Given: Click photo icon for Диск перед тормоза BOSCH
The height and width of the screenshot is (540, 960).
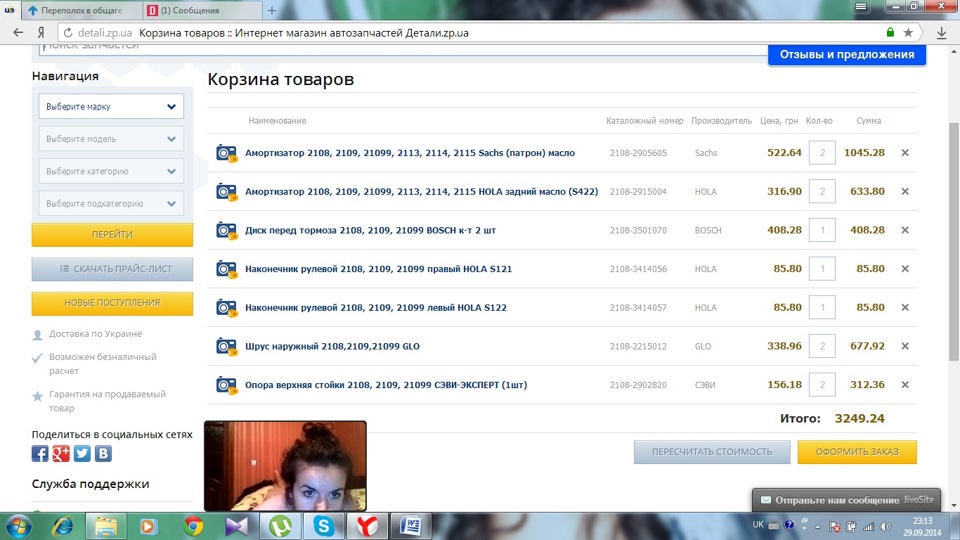Looking at the screenshot, I should 226,230.
